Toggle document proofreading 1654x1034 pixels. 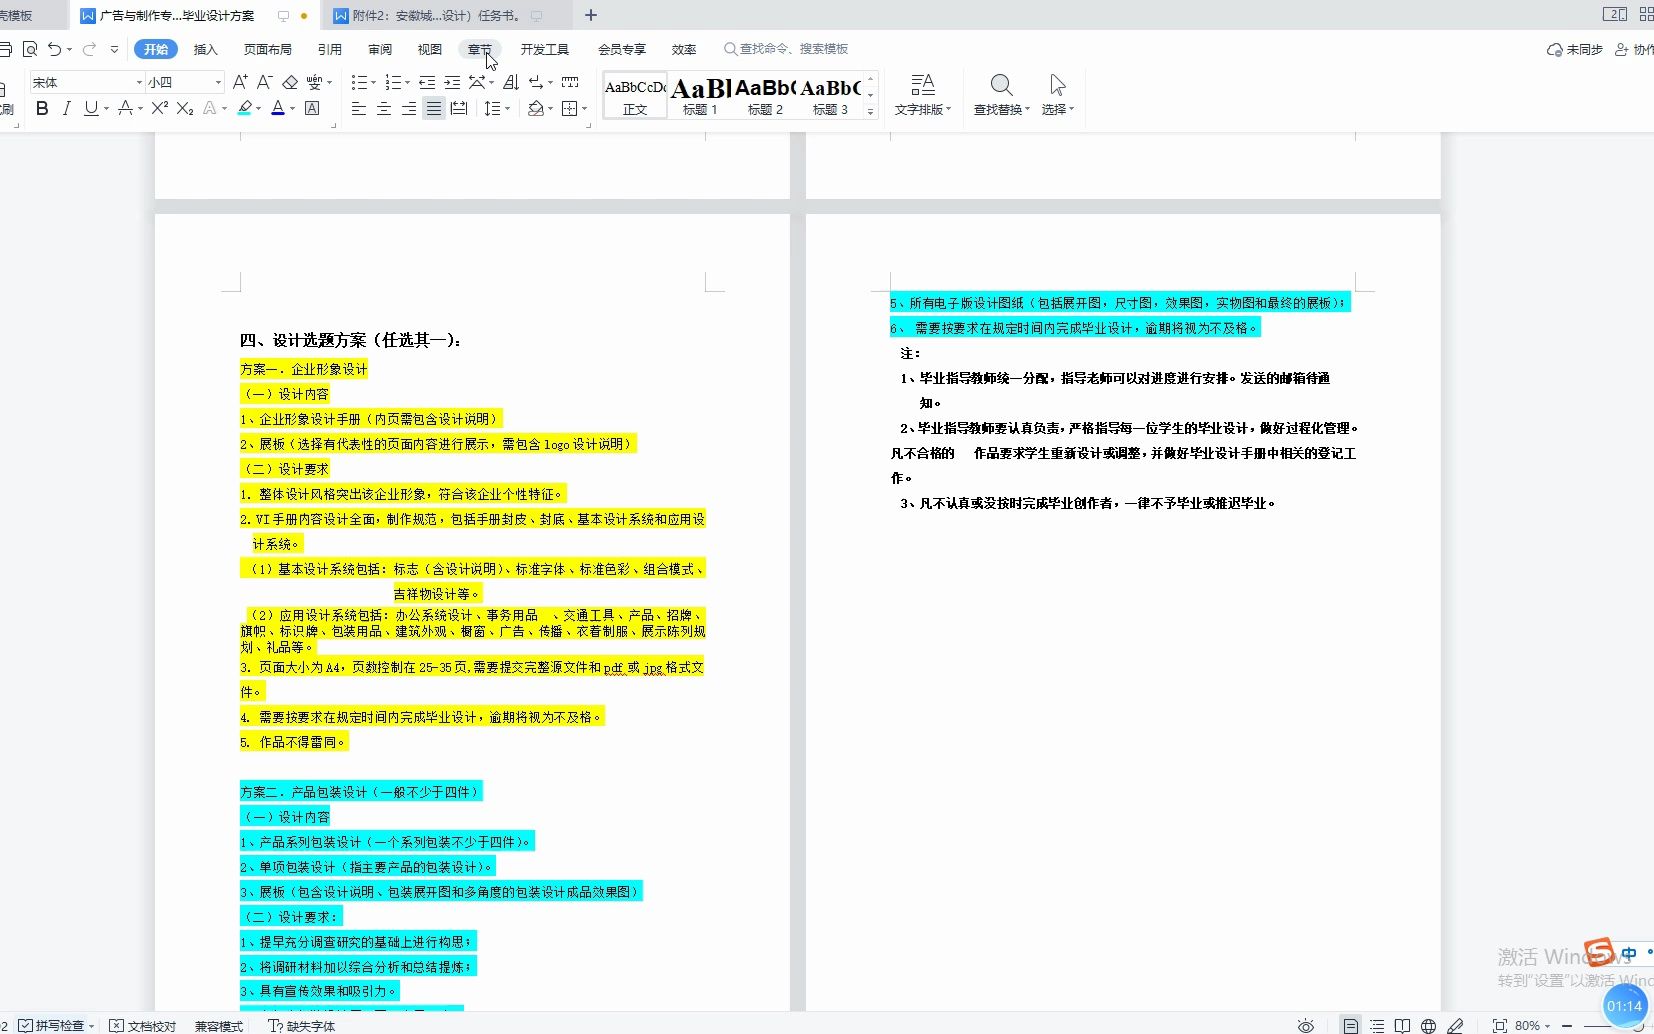[x=142, y=1025]
